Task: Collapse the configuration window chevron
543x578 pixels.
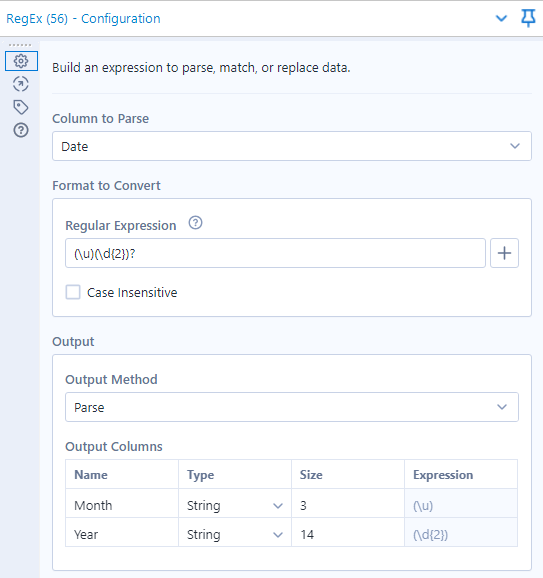Action: (x=501, y=18)
